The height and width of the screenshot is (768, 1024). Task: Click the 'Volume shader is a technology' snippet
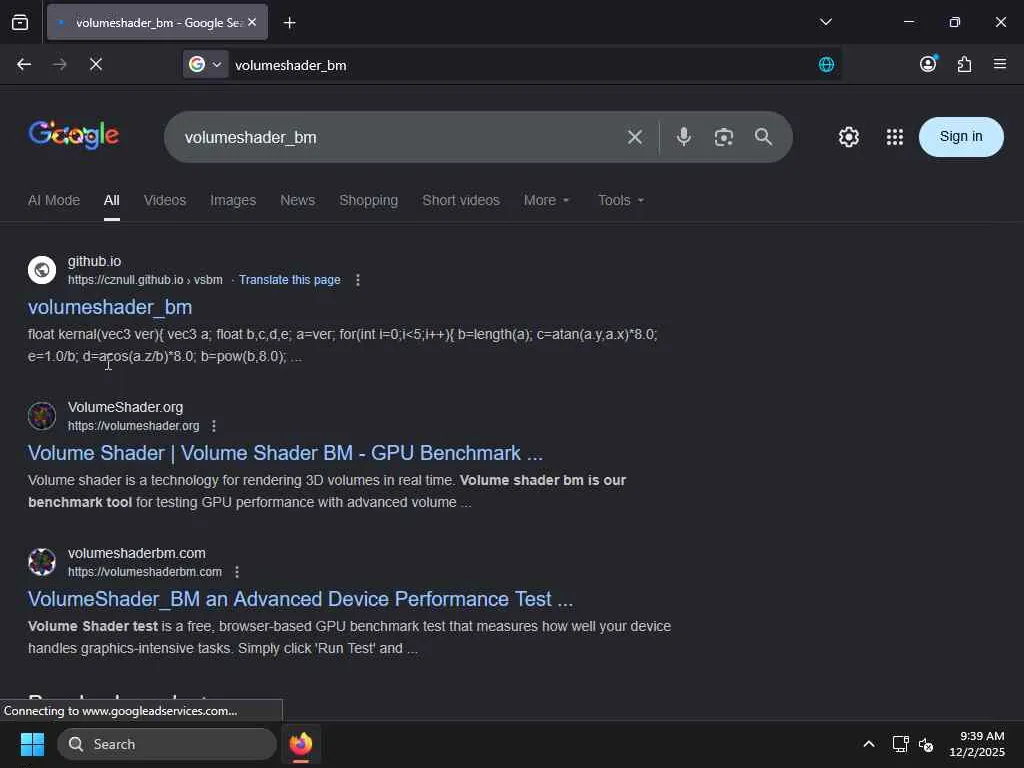click(x=327, y=491)
